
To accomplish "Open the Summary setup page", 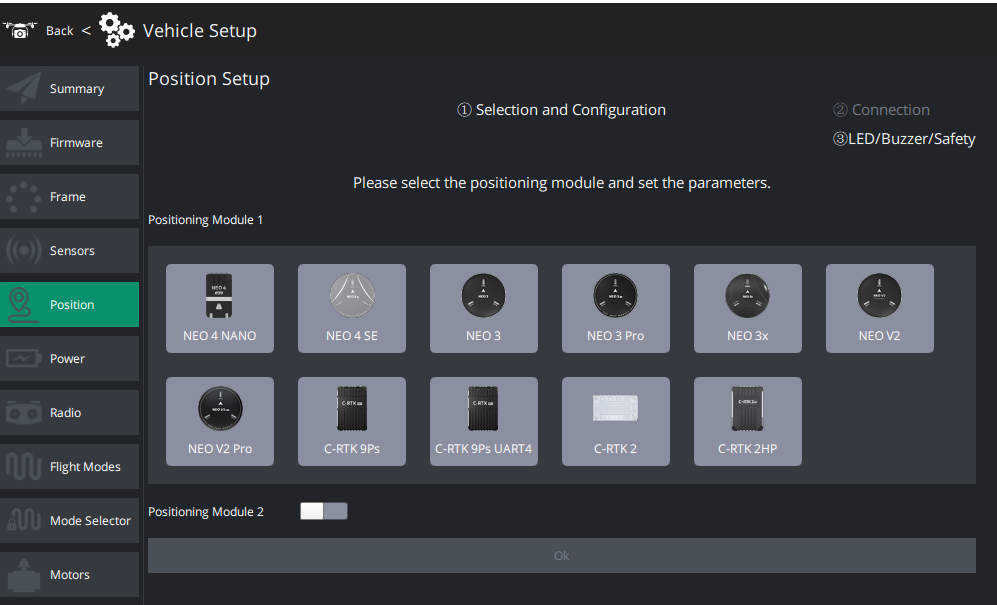I will point(70,89).
